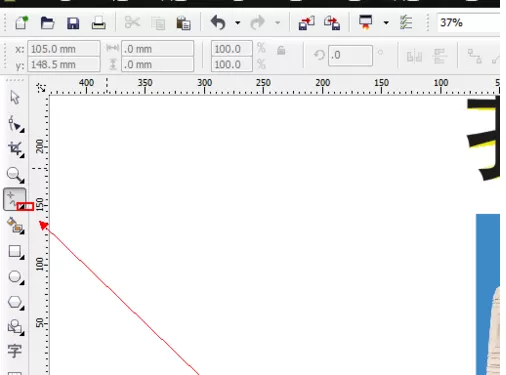Select the Text tool 字
Viewport: 506px width, 375px height.
pos(14,351)
